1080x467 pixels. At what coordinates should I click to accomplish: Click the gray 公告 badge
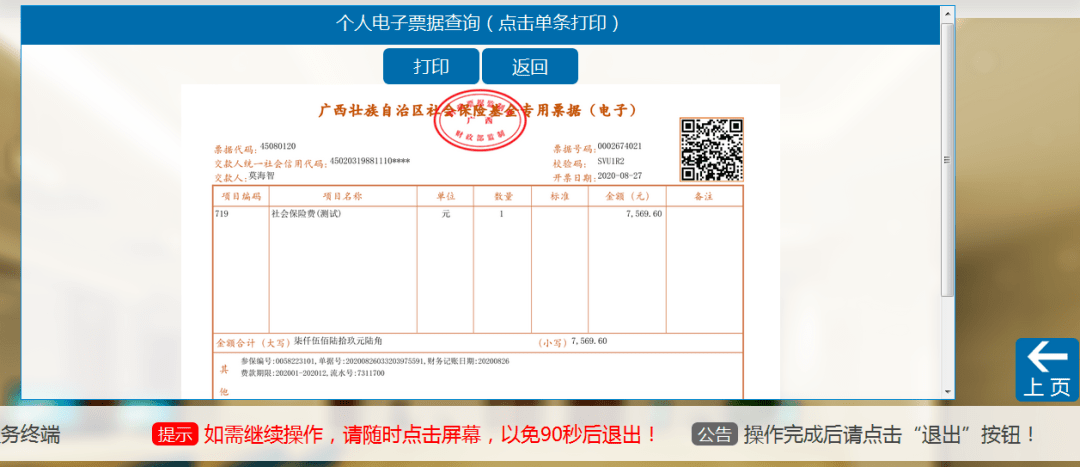pyautogui.click(x=714, y=435)
